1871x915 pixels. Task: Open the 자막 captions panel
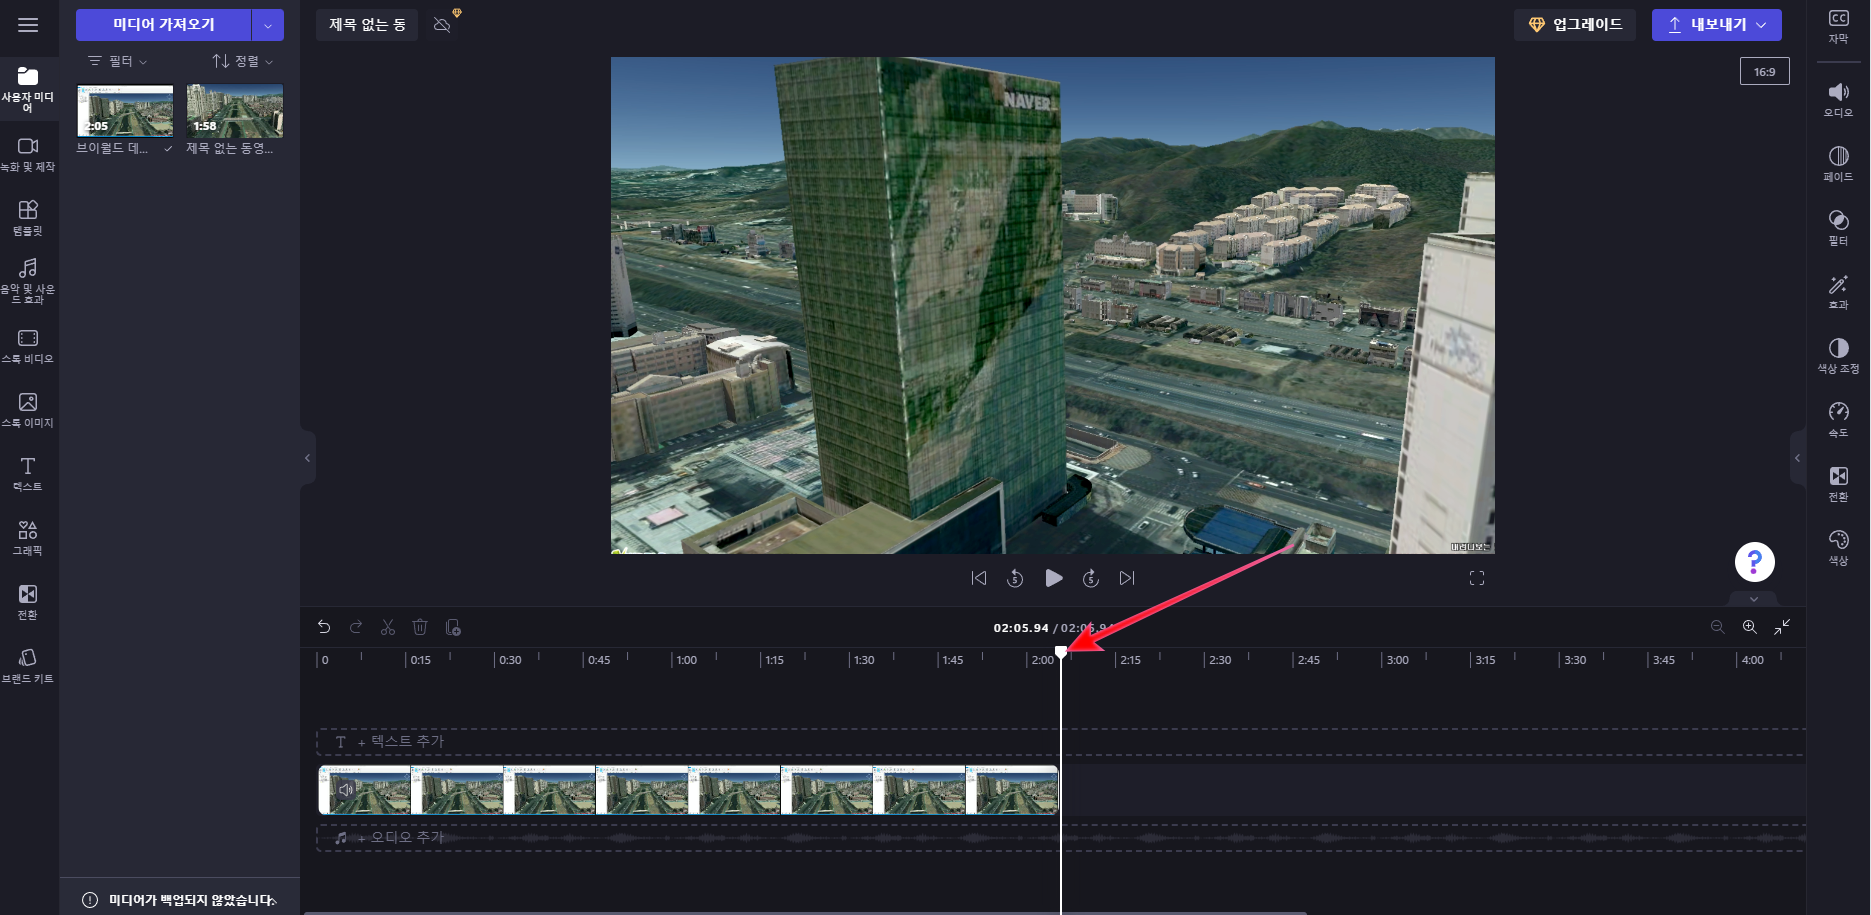1838,26
